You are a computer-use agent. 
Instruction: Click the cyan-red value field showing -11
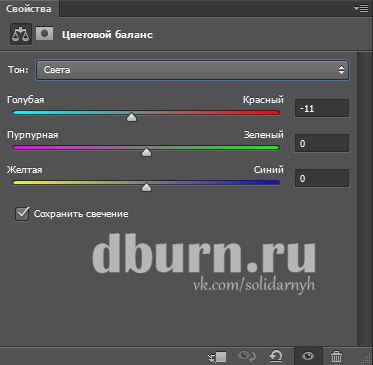click(x=322, y=108)
